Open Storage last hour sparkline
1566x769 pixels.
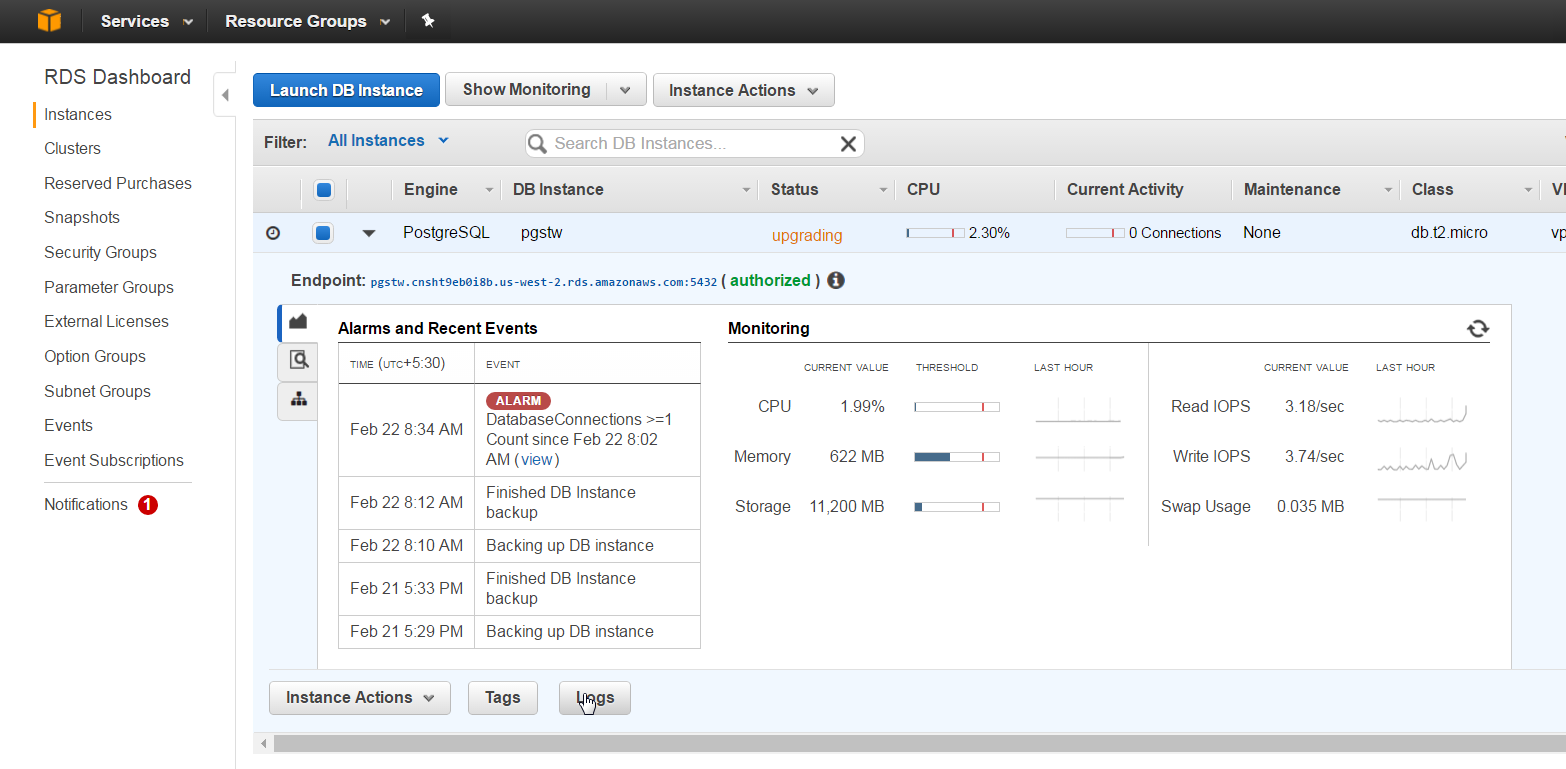1079,507
